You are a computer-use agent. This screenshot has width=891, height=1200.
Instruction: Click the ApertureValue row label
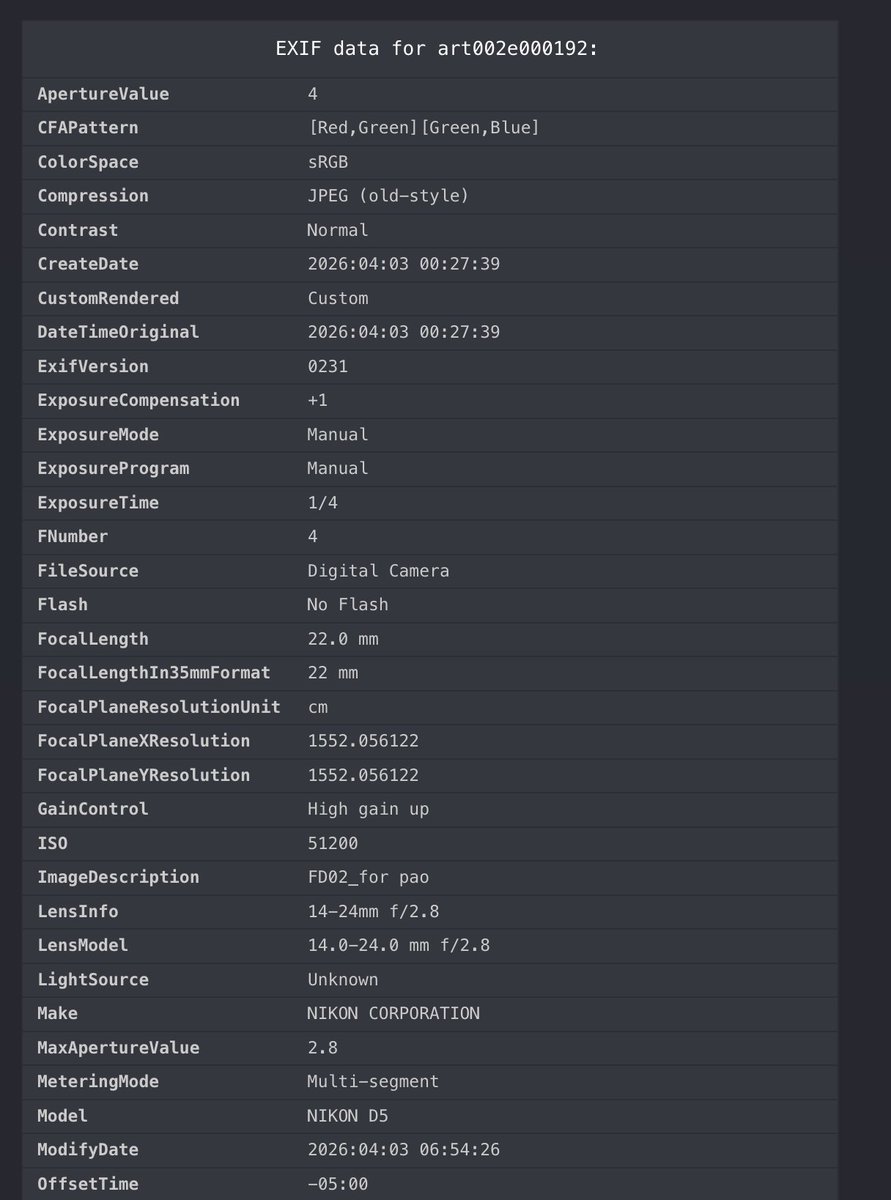pyautogui.click(x=103, y=94)
